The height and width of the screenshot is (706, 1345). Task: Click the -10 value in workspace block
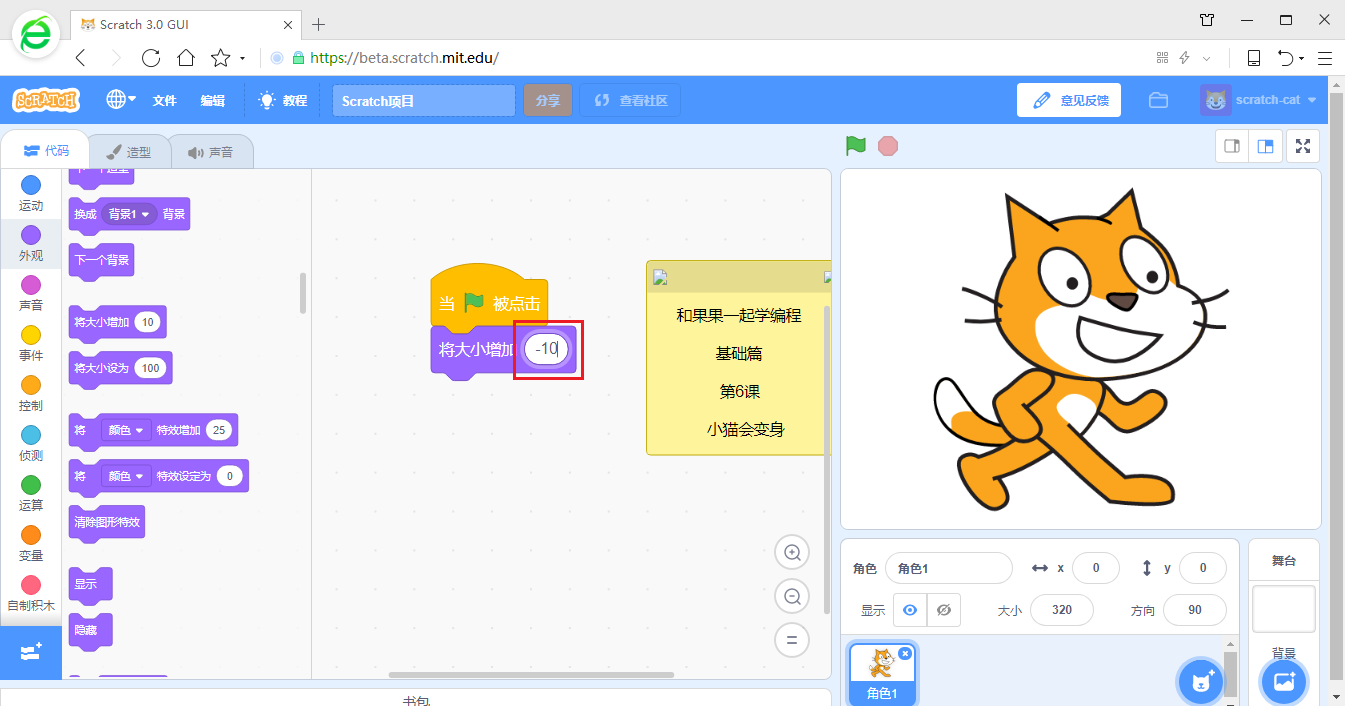(546, 349)
